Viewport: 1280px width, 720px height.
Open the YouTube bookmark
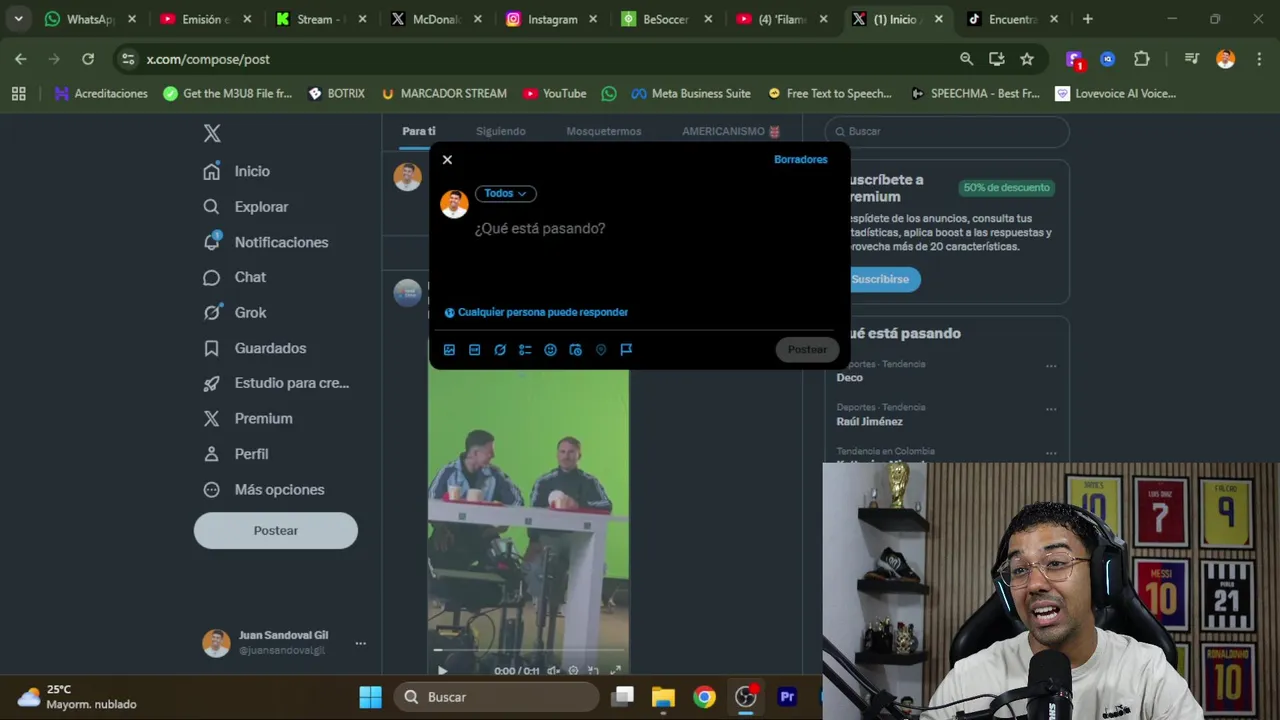tap(554, 93)
